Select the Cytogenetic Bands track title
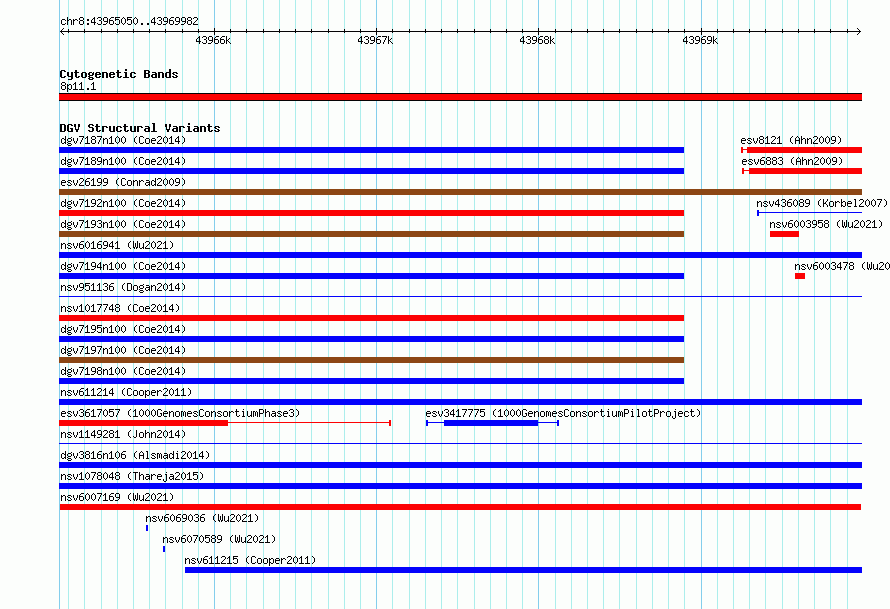890x609 pixels. coord(119,74)
